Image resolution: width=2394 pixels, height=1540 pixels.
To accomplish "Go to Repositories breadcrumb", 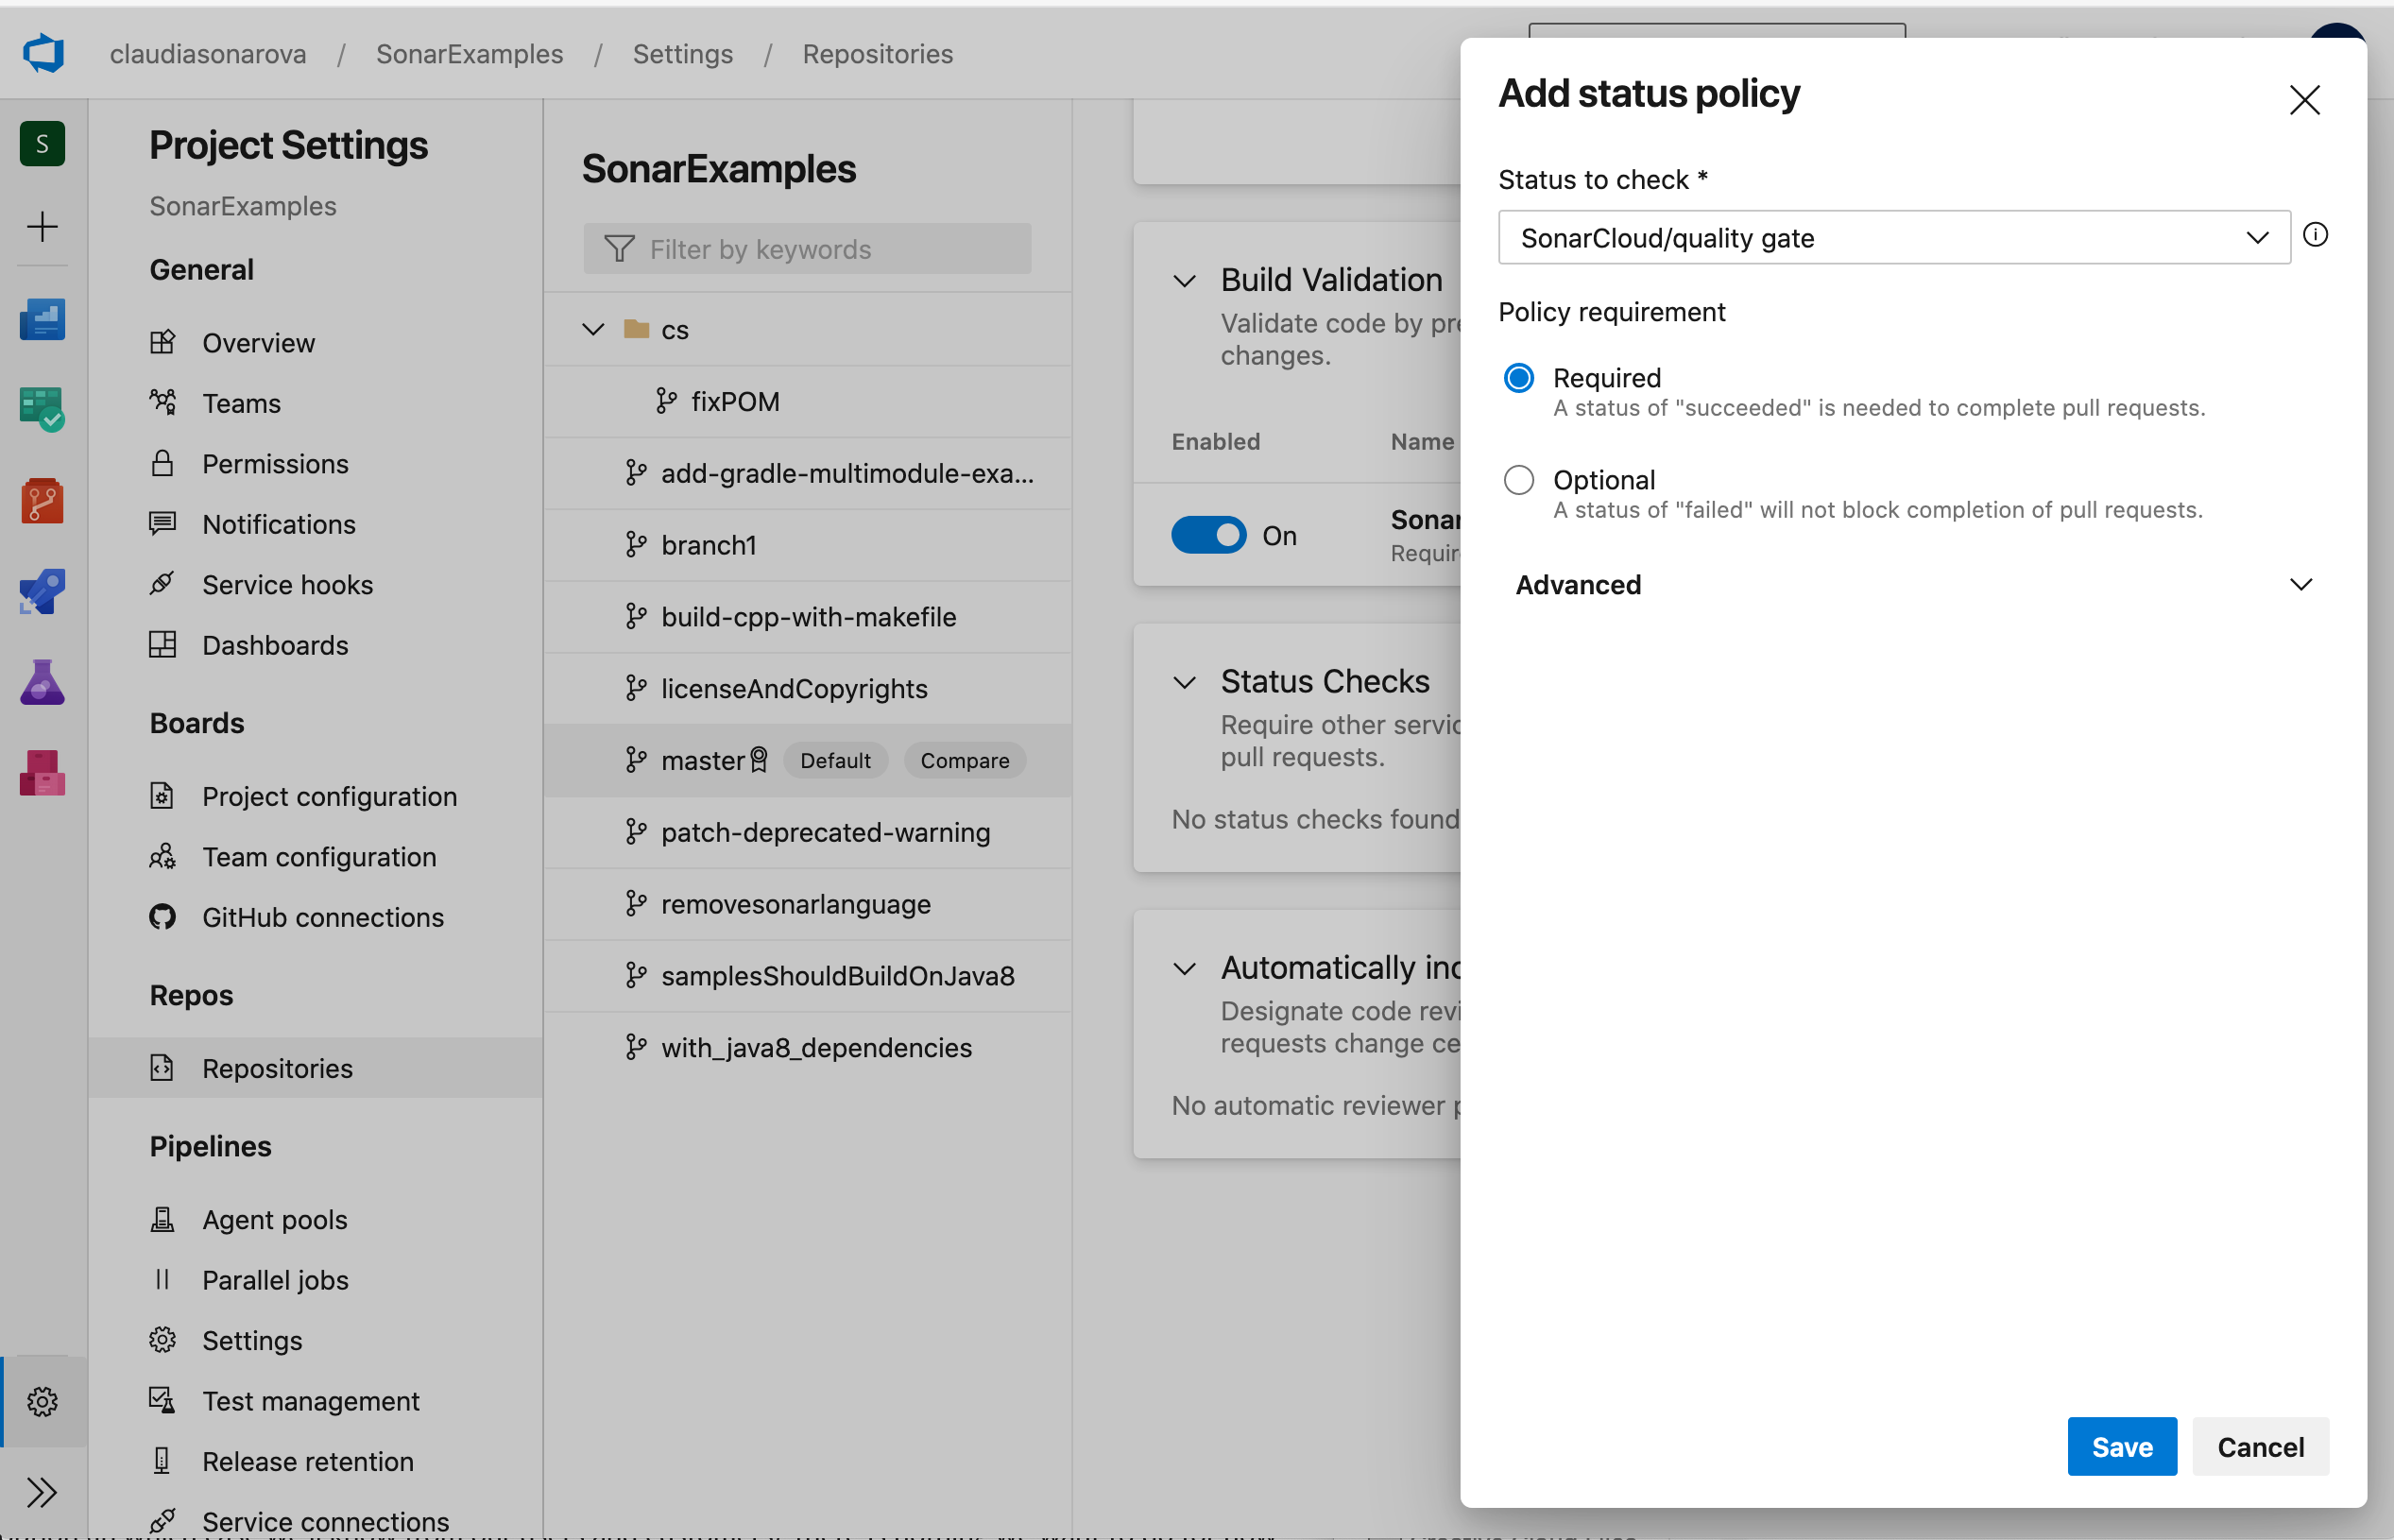I will point(877,54).
